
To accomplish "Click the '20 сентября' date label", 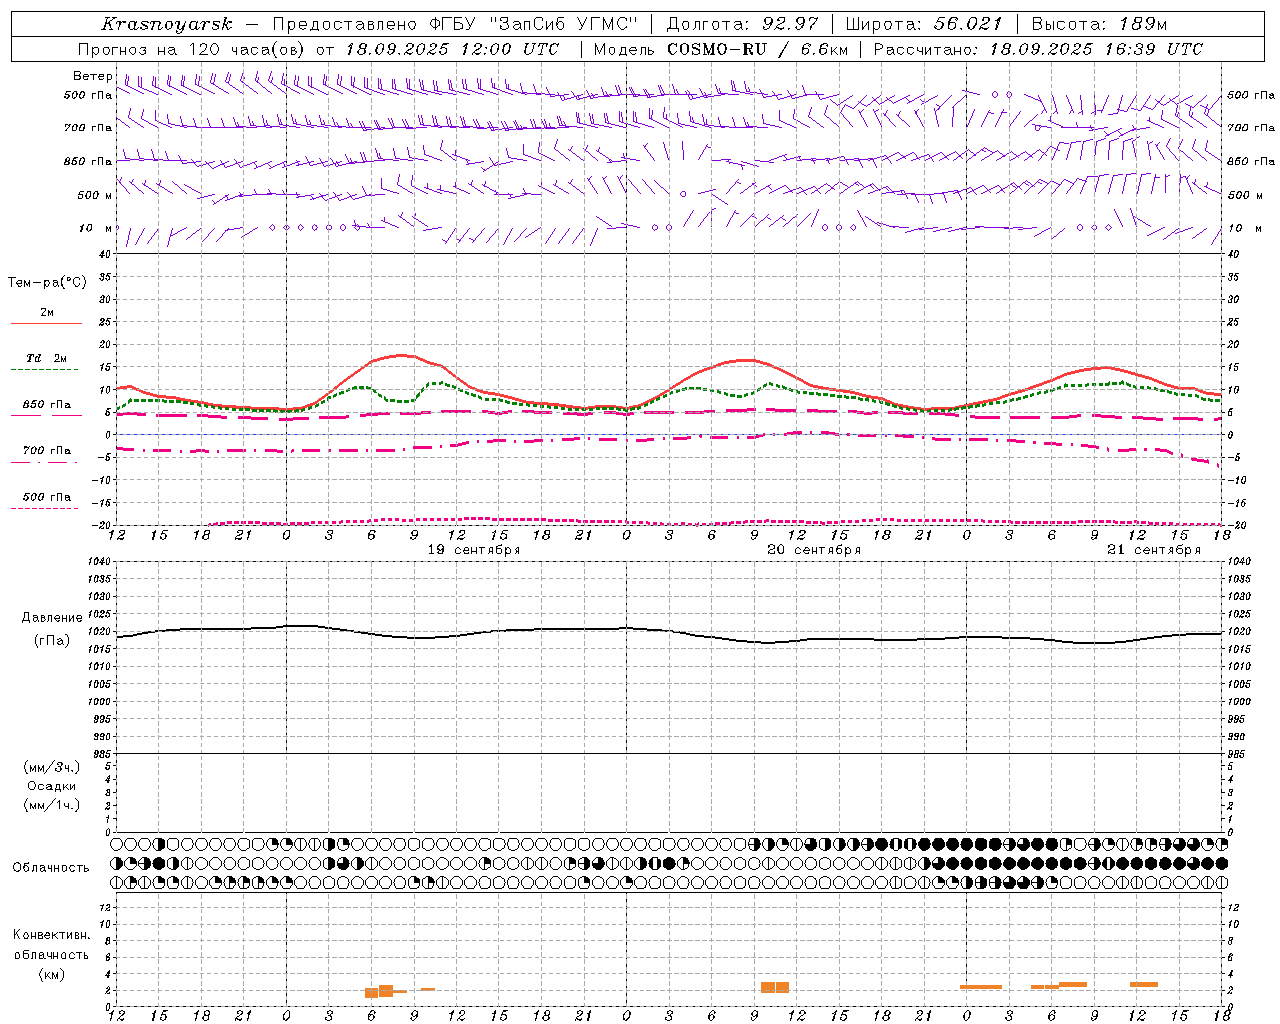I will tap(814, 550).
